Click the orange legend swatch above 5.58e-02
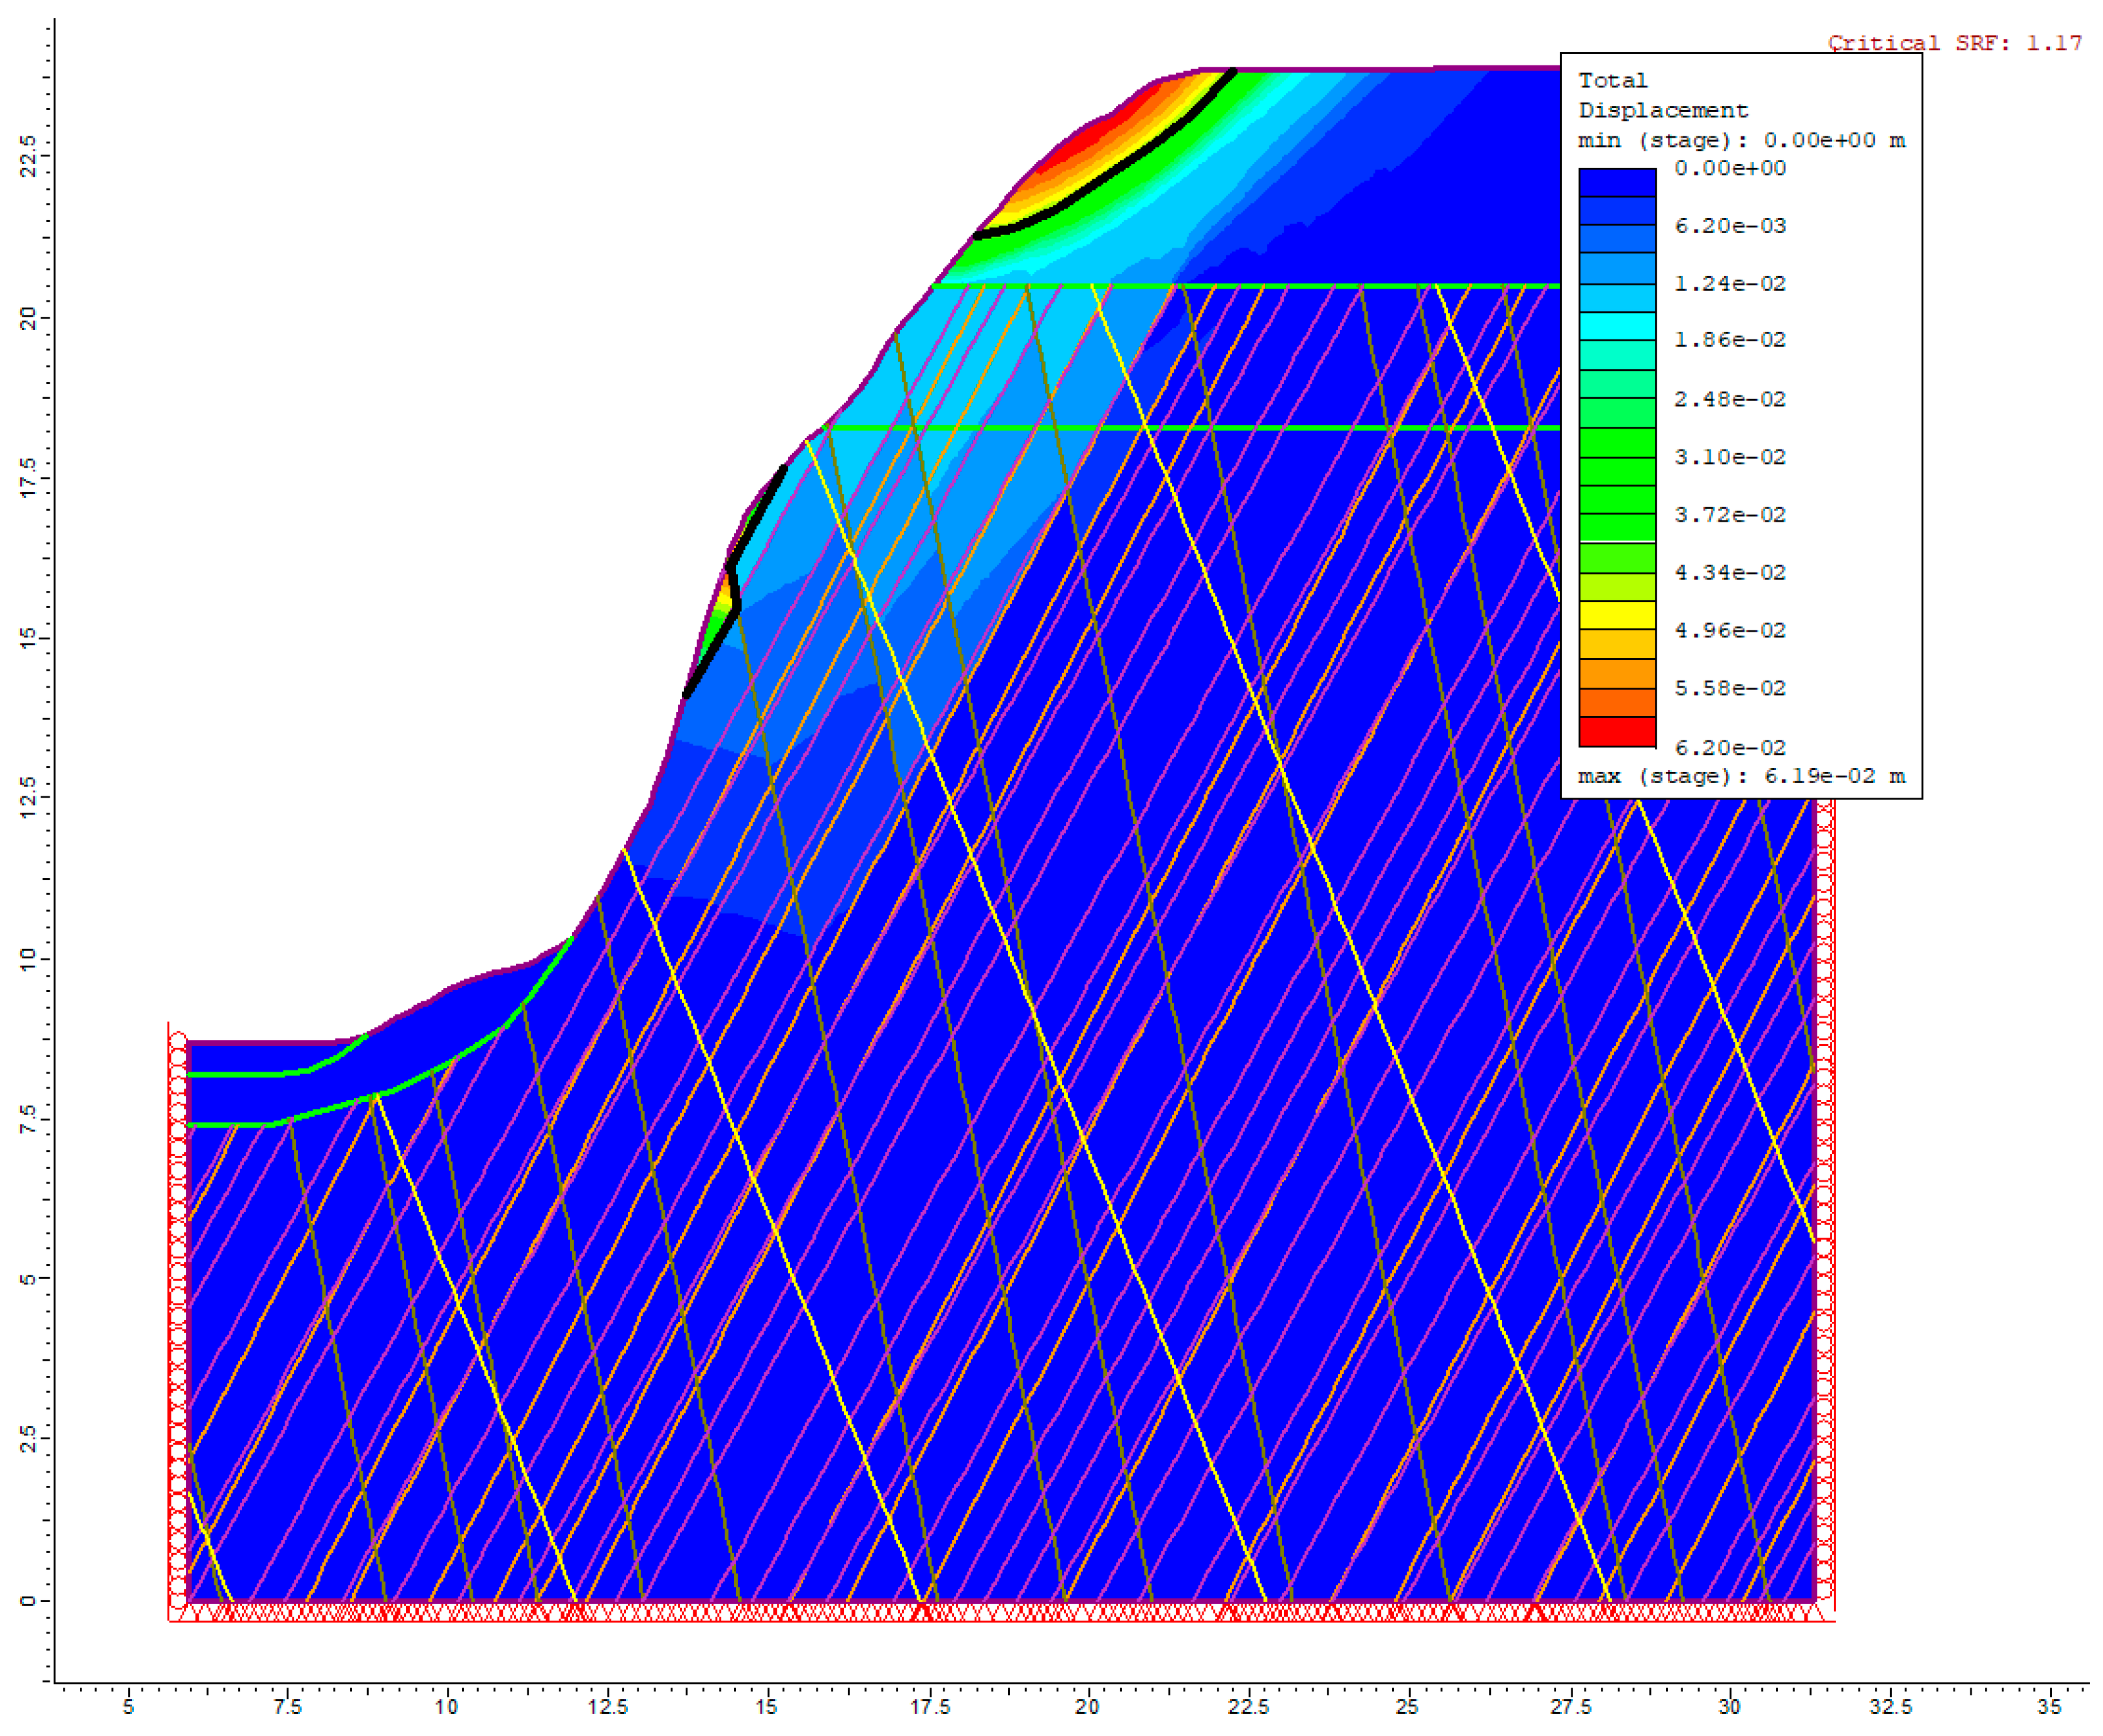The height and width of the screenshot is (1736, 2103). tap(1616, 673)
